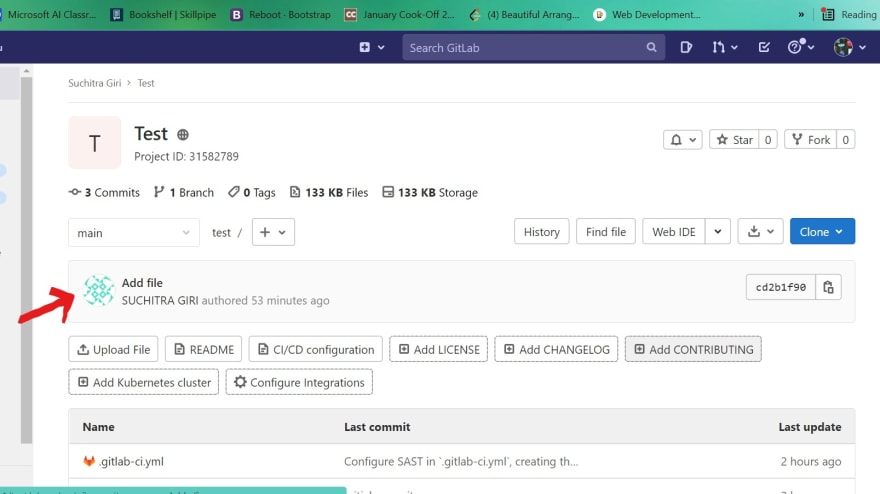Screen dimensions: 880x494
Task: Copy the commit SHA with clipboard icon
Action: [828, 287]
